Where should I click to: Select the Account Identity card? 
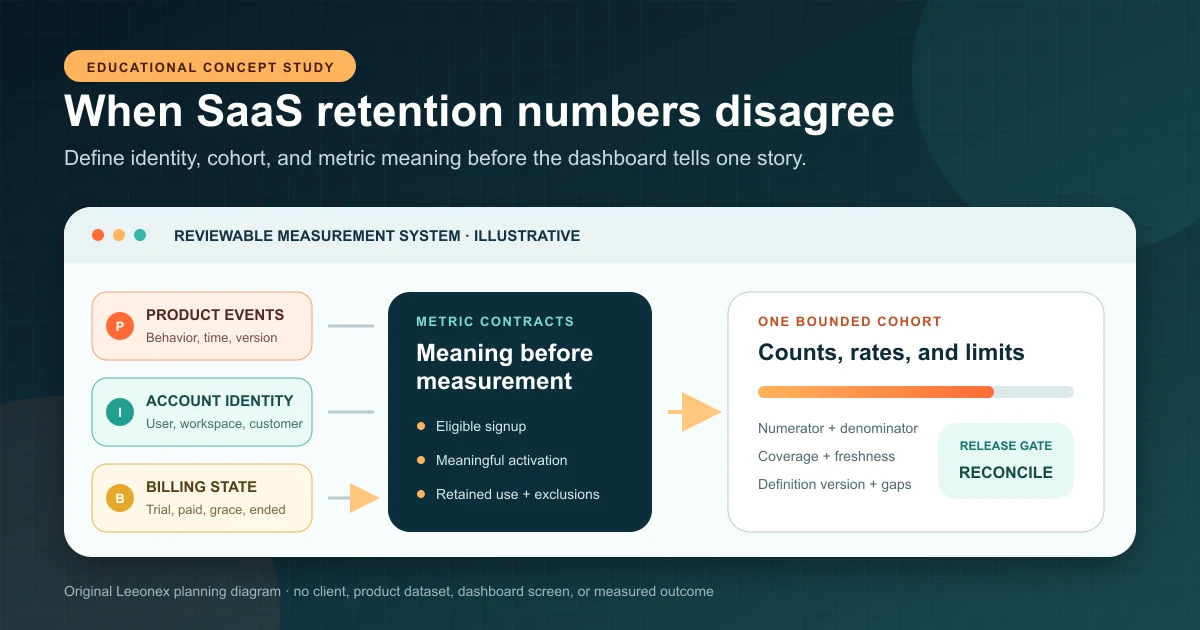coord(202,412)
